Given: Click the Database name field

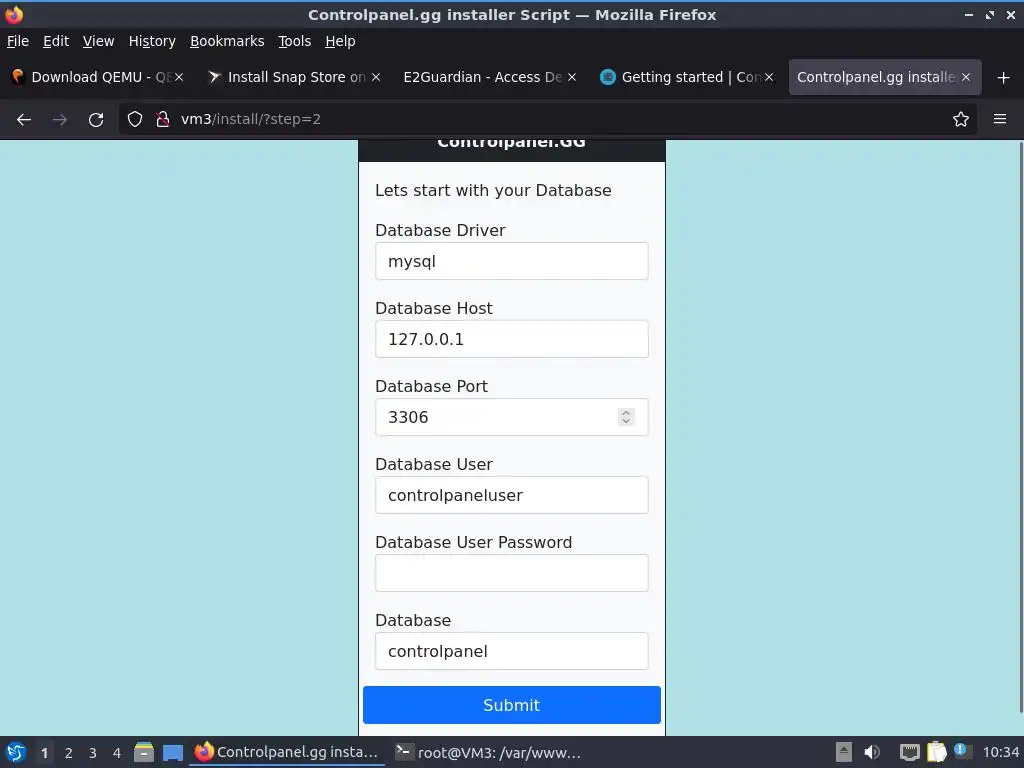Looking at the screenshot, I should 511,651.
